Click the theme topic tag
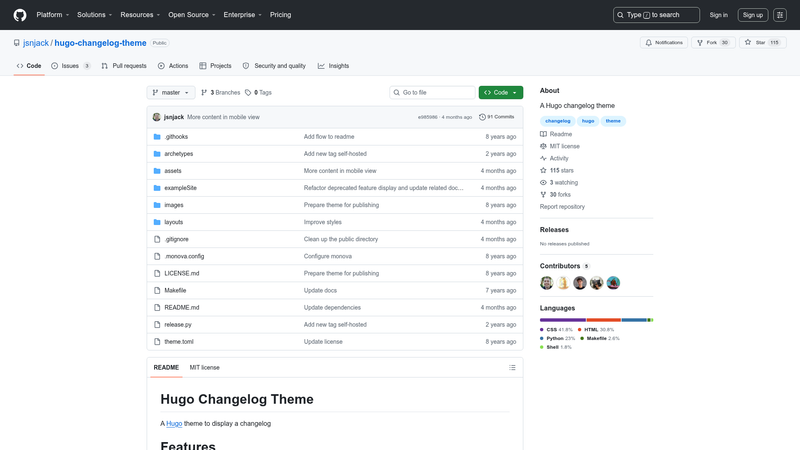 [x=613, y=121]
